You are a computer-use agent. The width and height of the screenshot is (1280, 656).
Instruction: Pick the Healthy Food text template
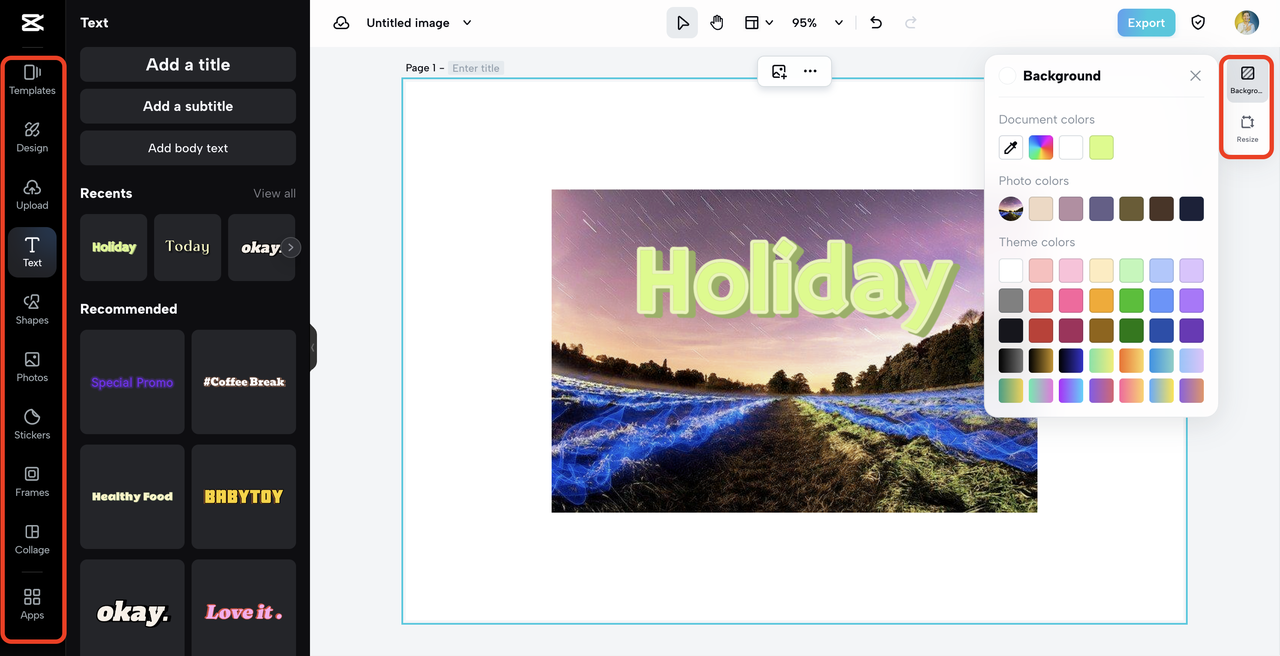point(132,497)
